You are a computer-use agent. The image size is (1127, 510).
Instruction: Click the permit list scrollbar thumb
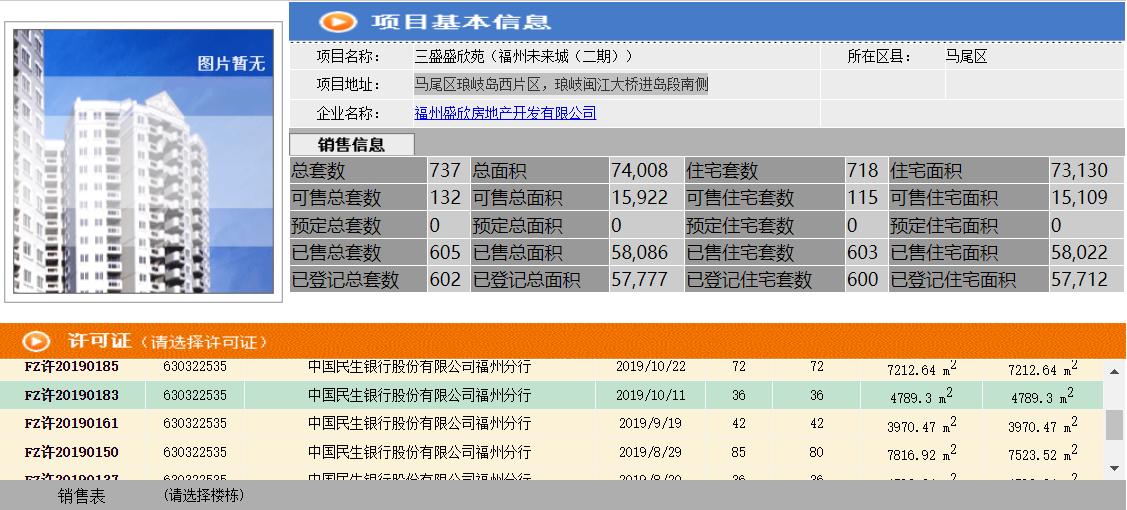tap(1114, 425)
